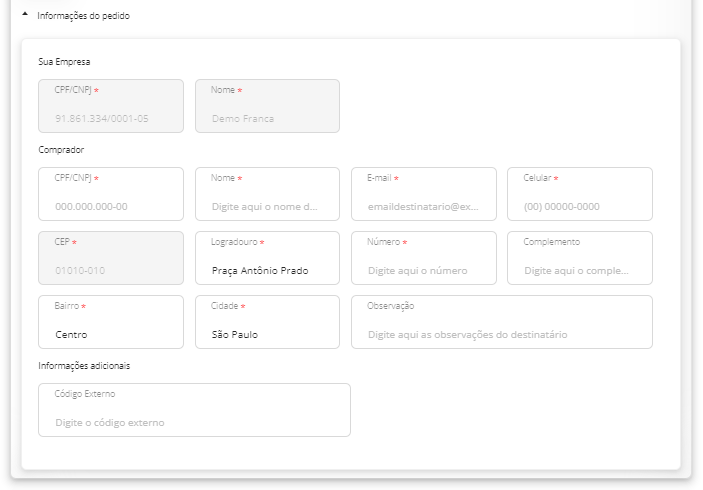This screenshot has height=490, width=703.
Task: Click the Comprador section label
Action: coord(61,150)
